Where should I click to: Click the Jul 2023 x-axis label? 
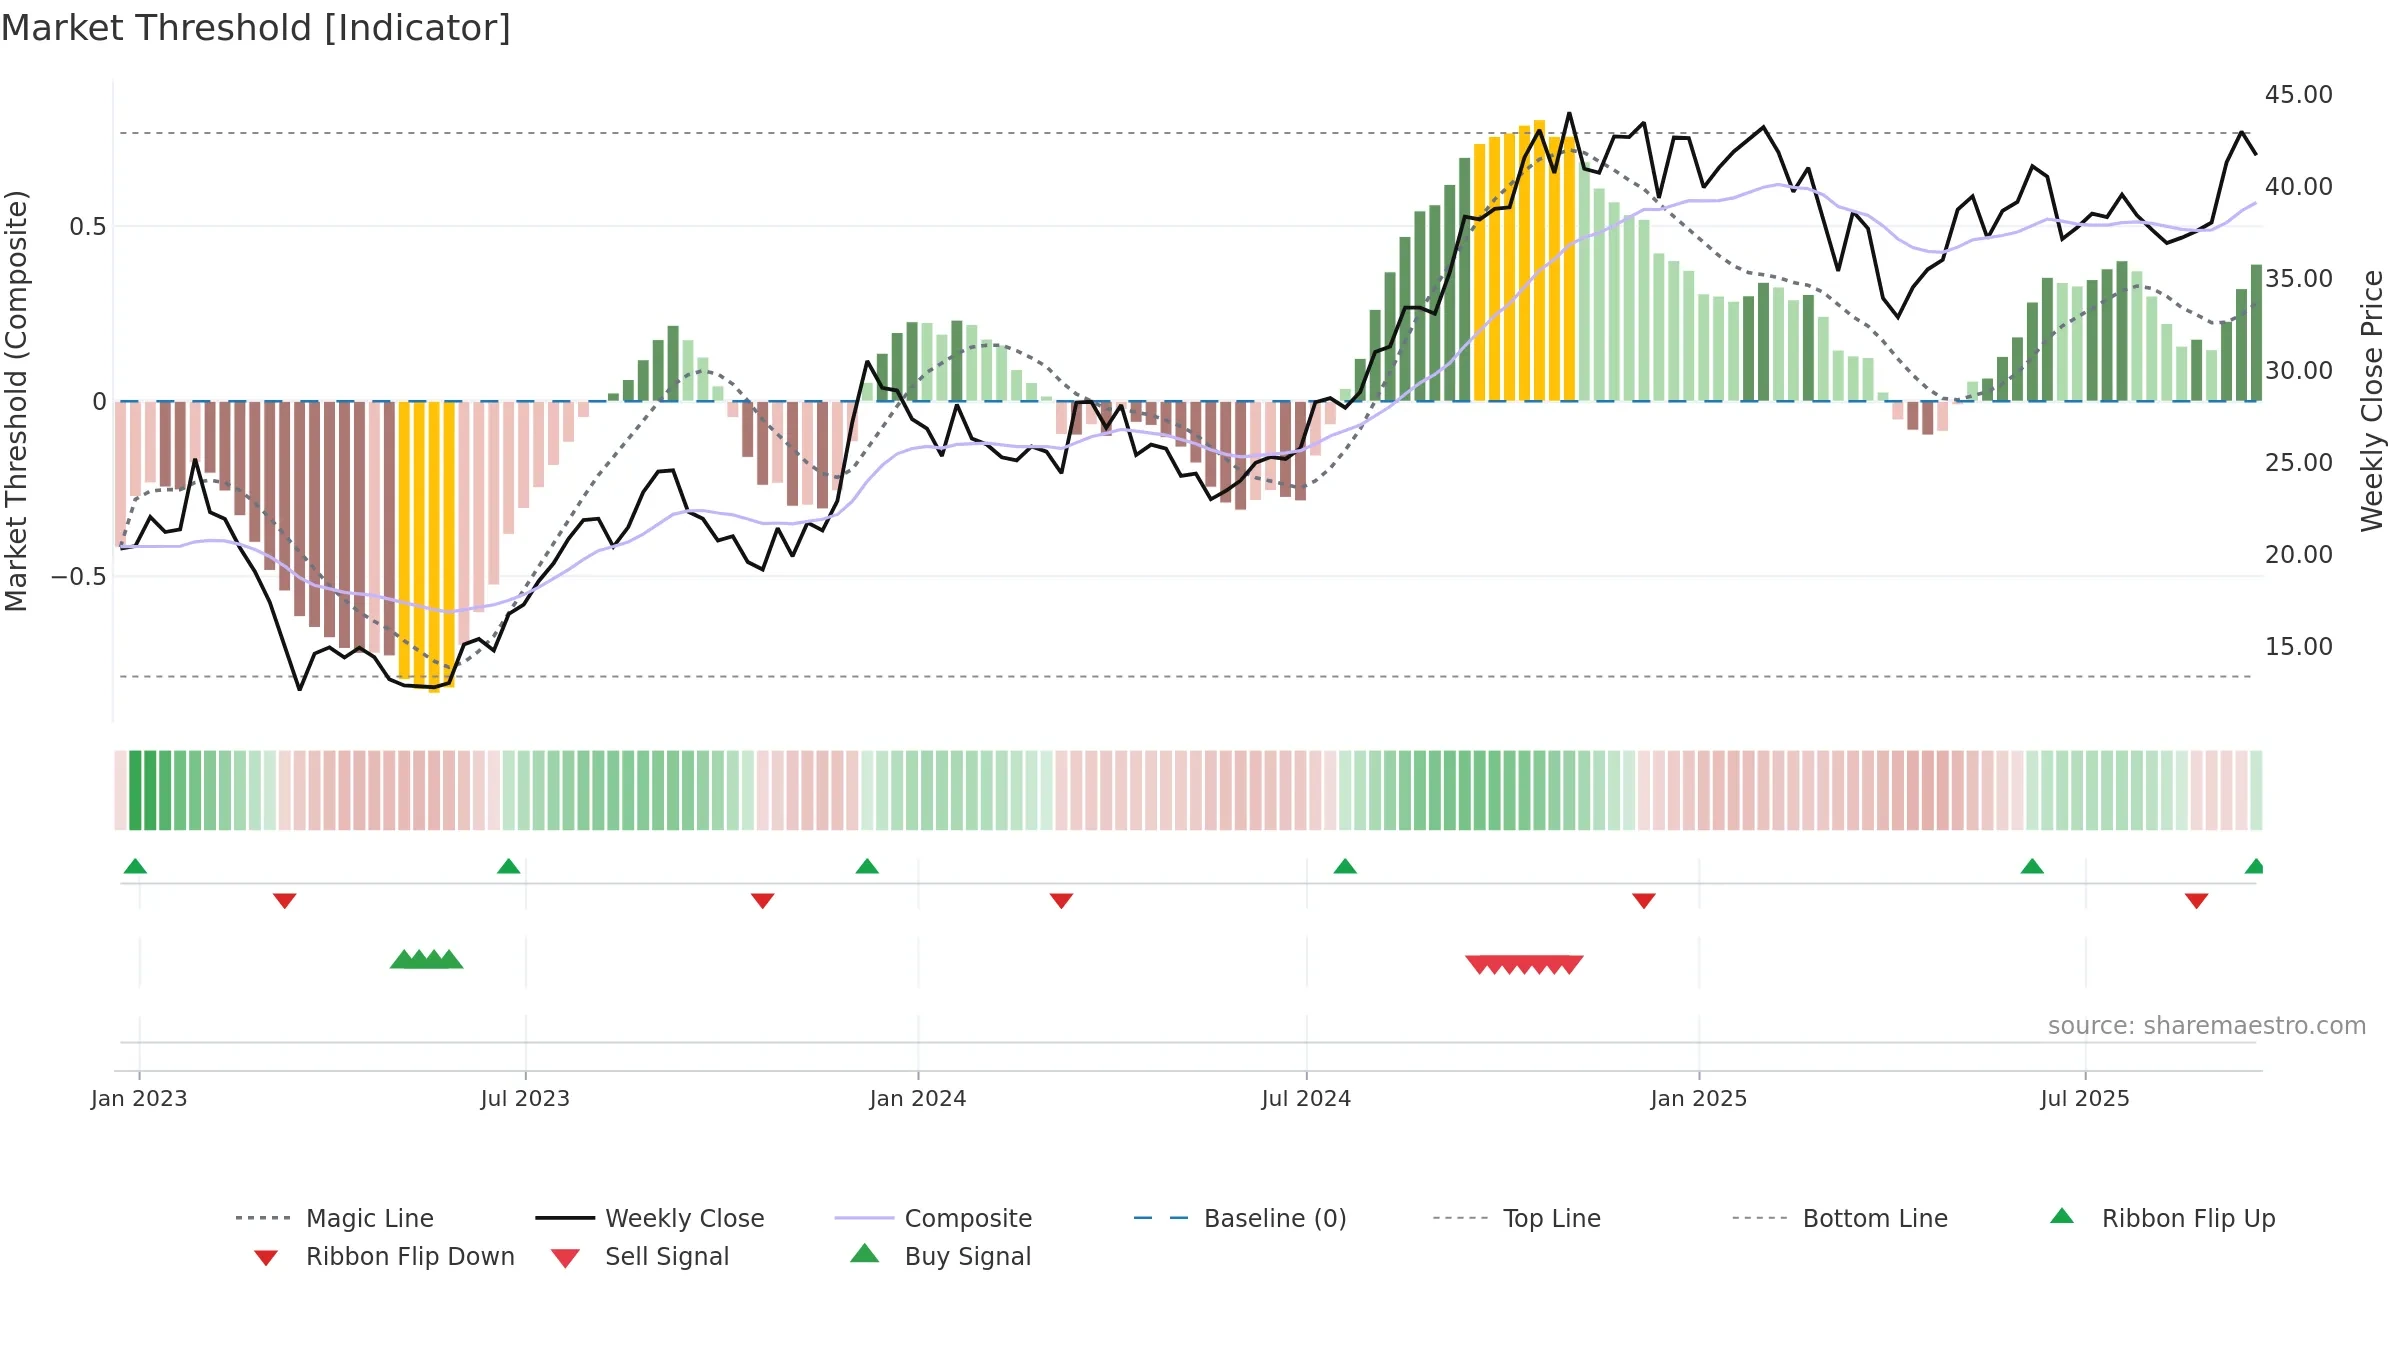525,1099
